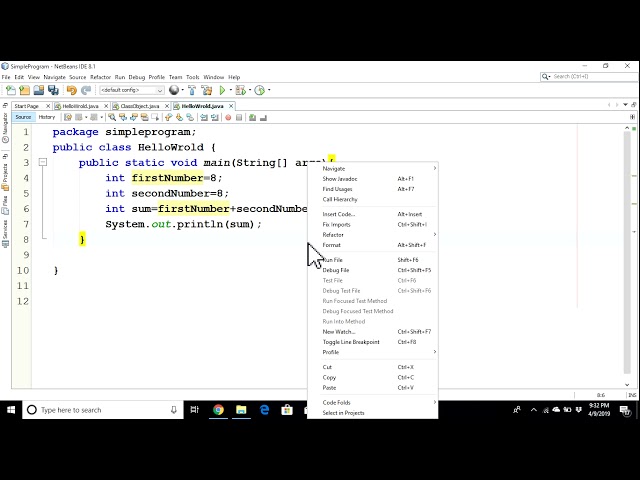Click the Stop Macro Recording icon
Viewport: 640px width, 480px height.
click(x=239, y=118)
